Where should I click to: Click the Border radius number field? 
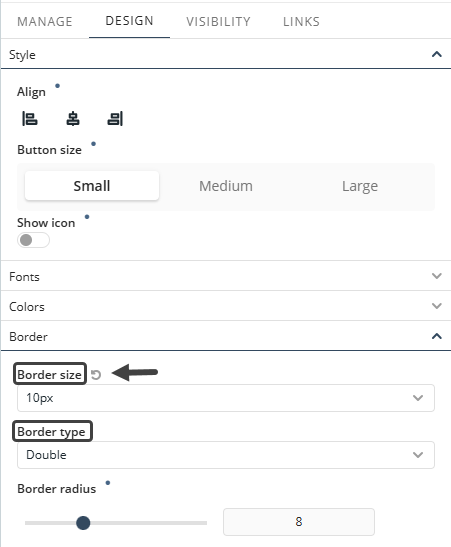[299, 522]
